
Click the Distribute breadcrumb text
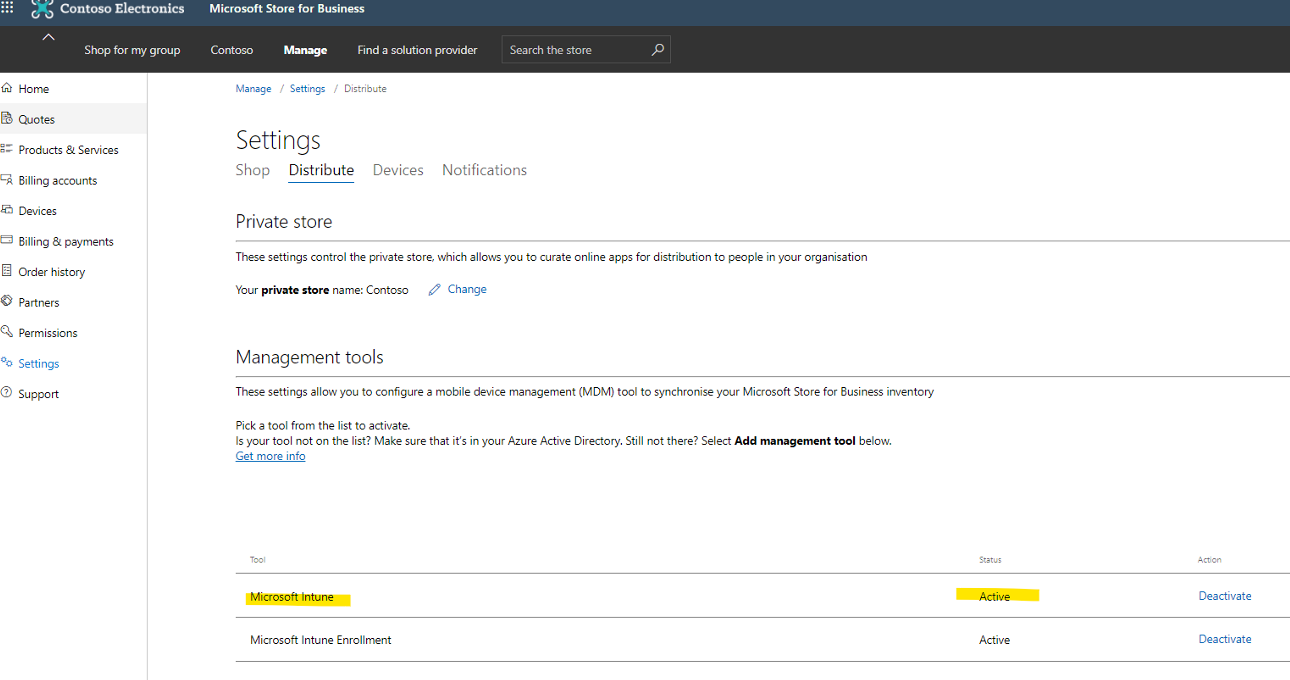pyautogui.click(x=365, y=89)
